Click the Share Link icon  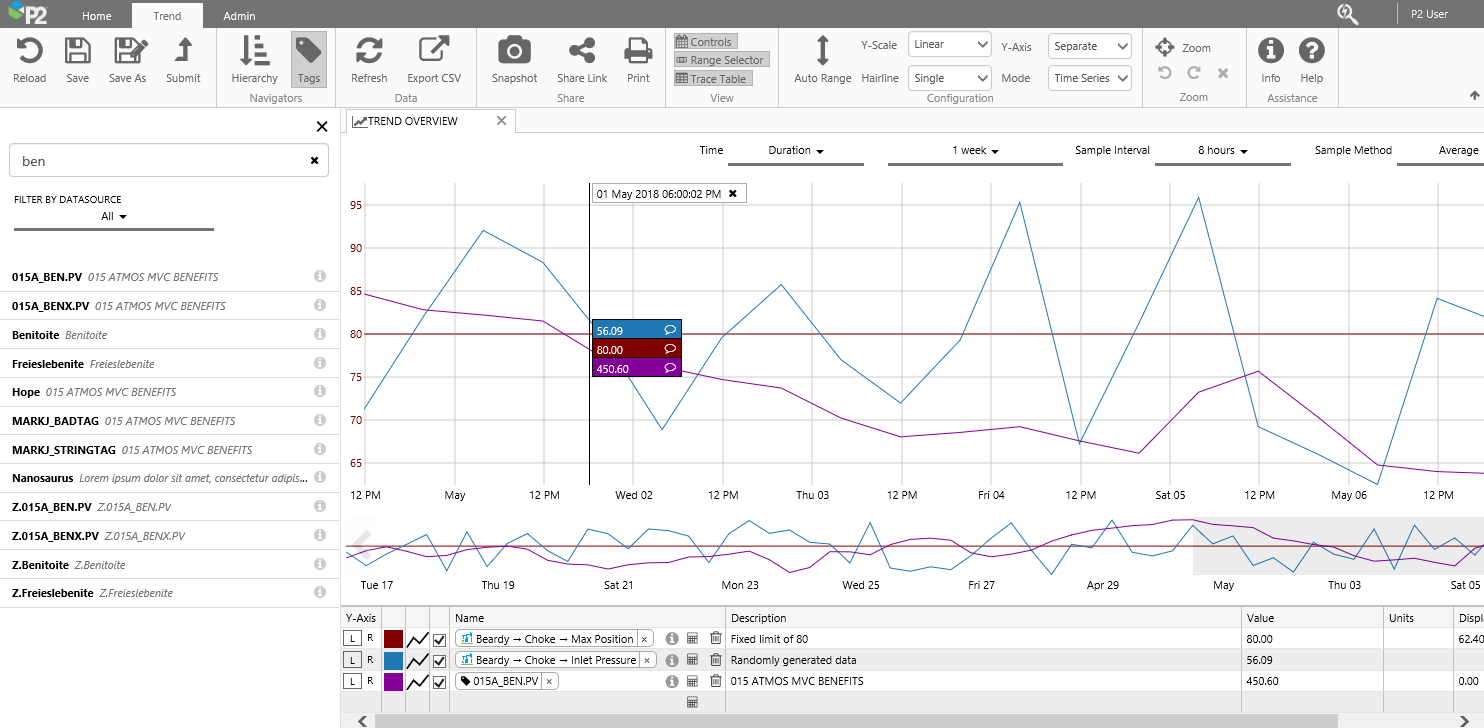(x=582, y=51)
